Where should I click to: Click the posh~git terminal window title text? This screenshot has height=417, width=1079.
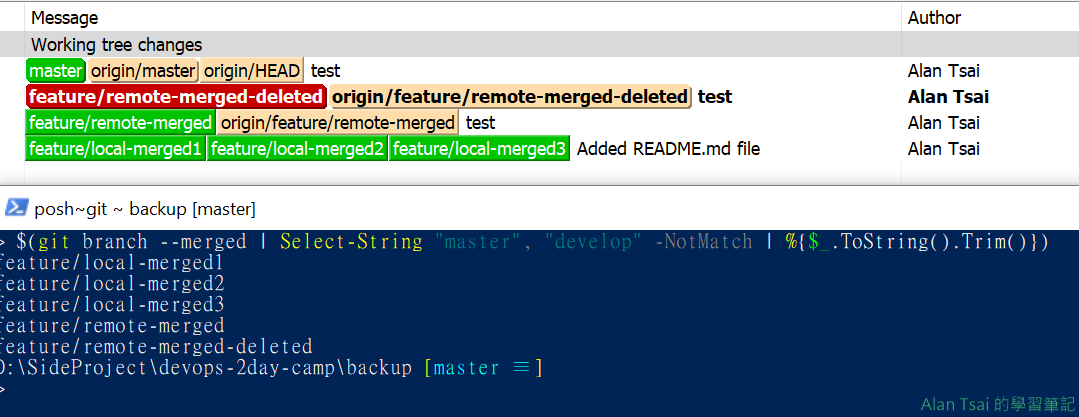pos(145,209)
